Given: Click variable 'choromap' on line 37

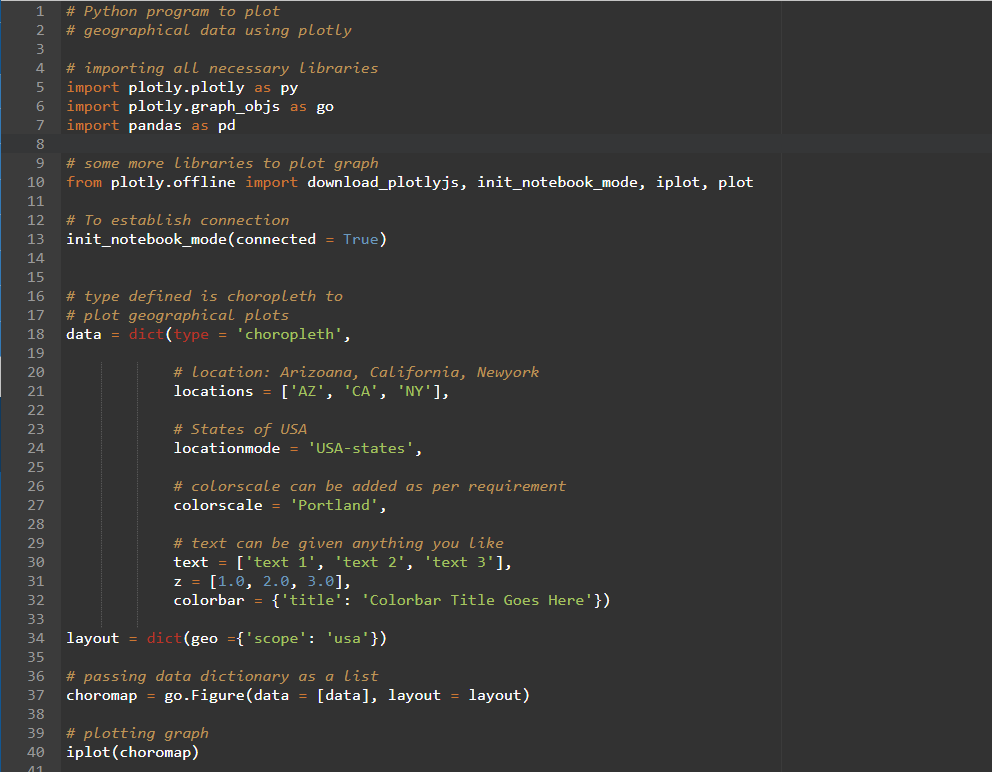Looking at the screenshot, I should click(x=101, y=695).
